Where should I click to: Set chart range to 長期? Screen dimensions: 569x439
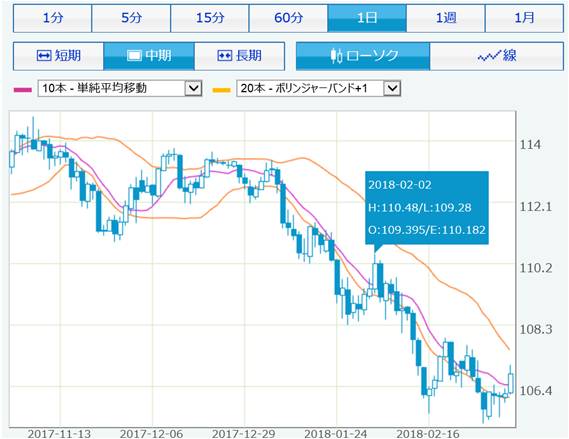(240, 56)
